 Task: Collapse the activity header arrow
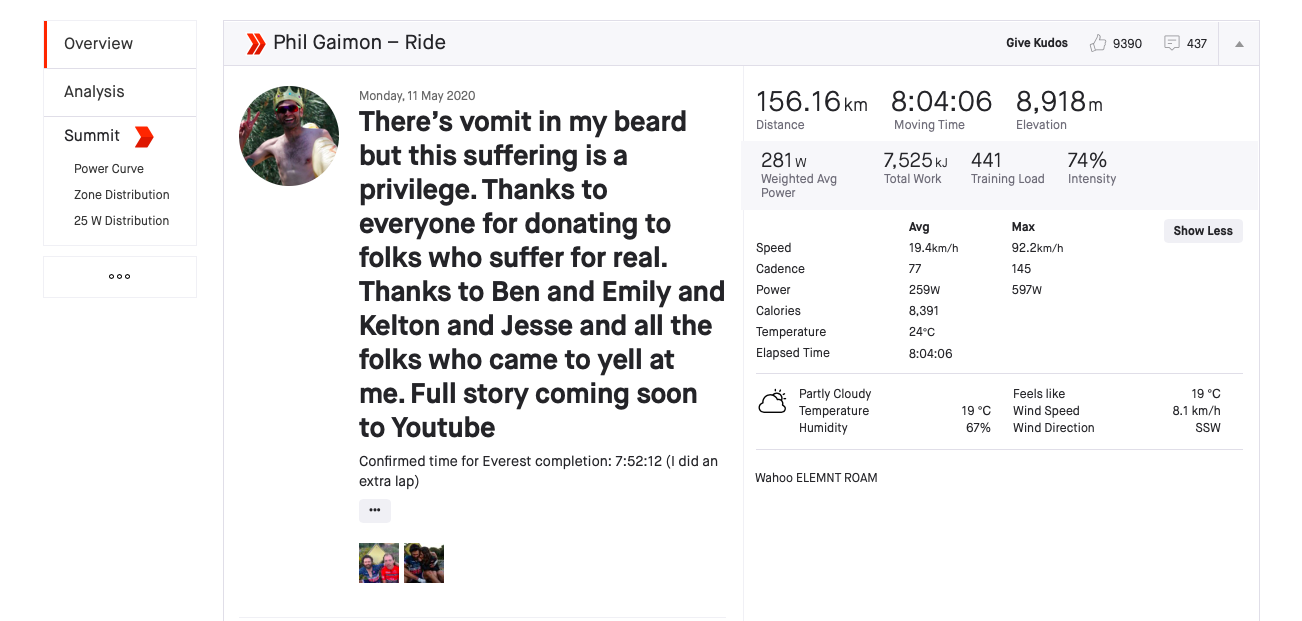[1239, 43]
